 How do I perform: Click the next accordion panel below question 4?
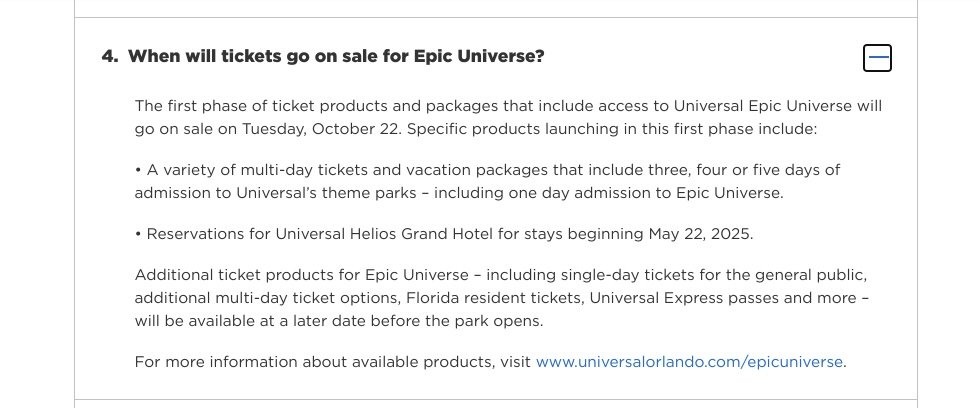(x=496, y=404)
